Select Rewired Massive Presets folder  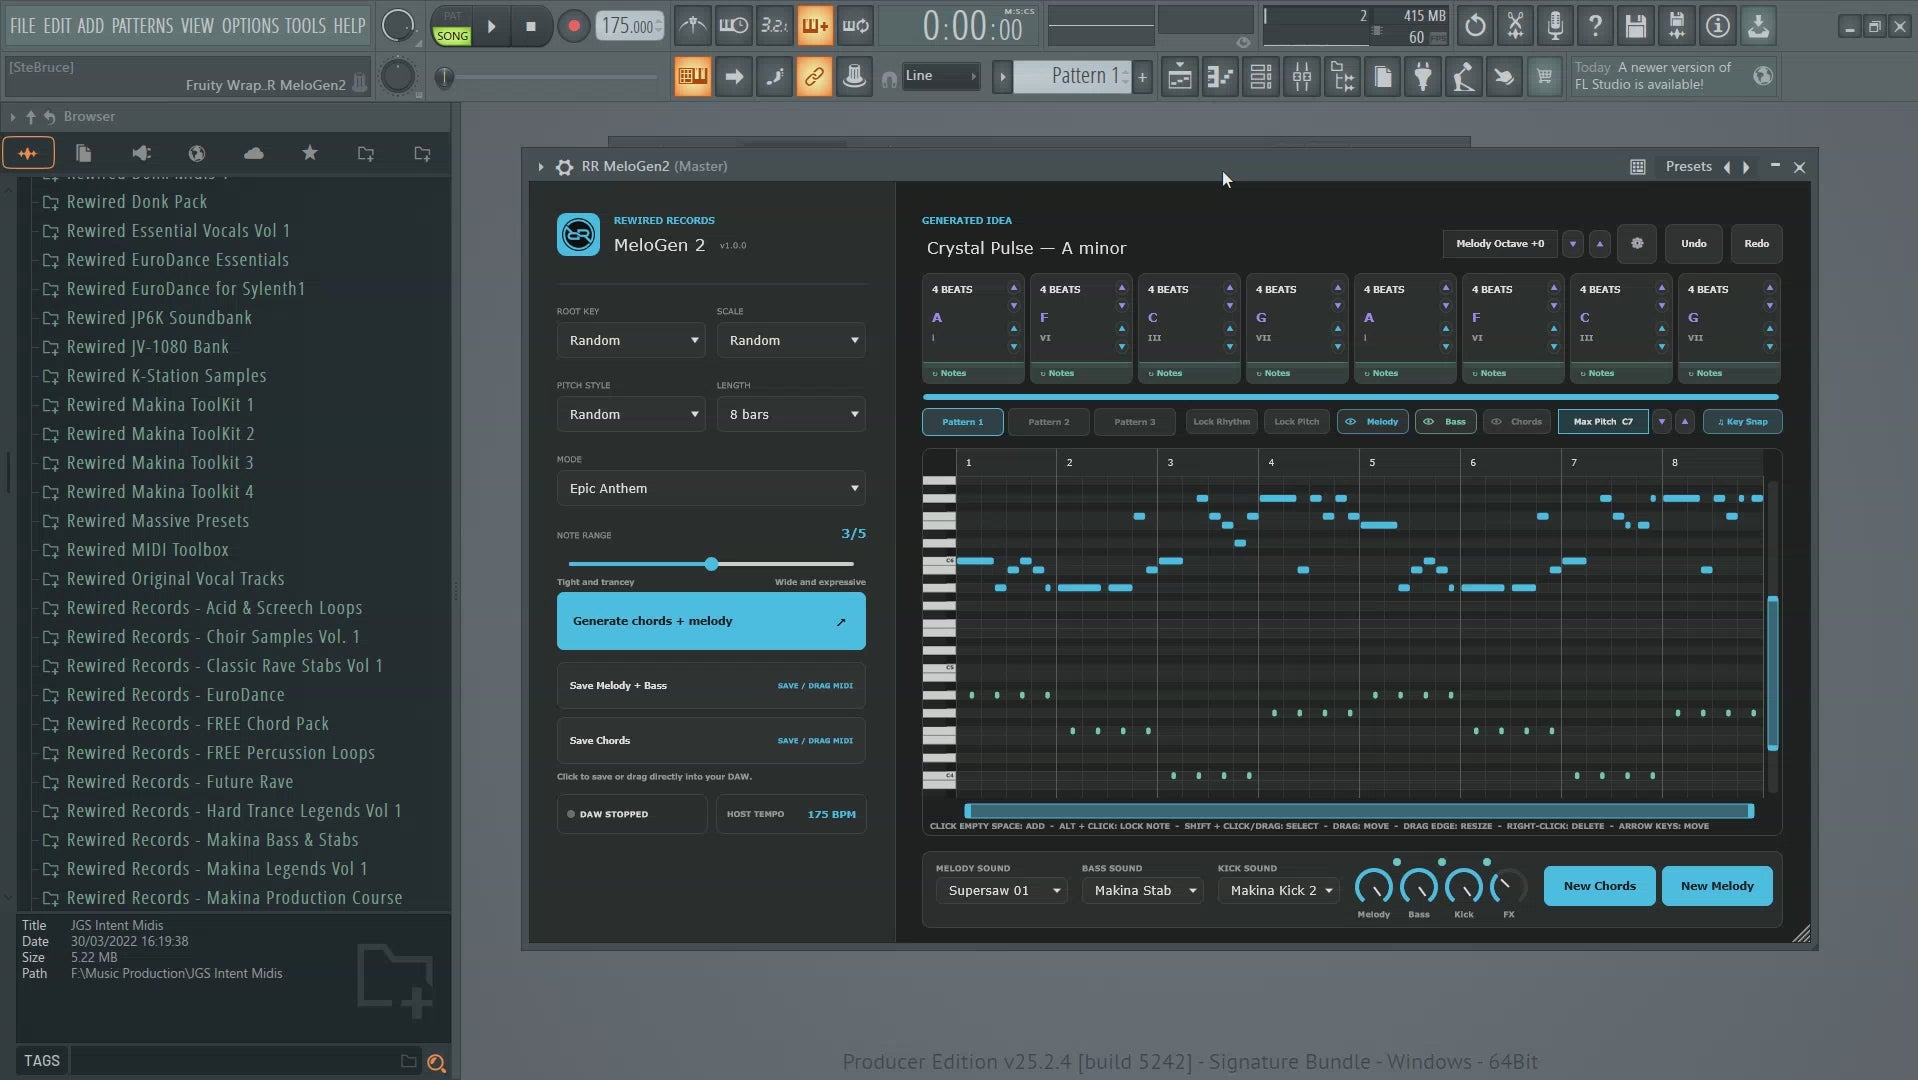pyautogui.click(x=158, y=521)
